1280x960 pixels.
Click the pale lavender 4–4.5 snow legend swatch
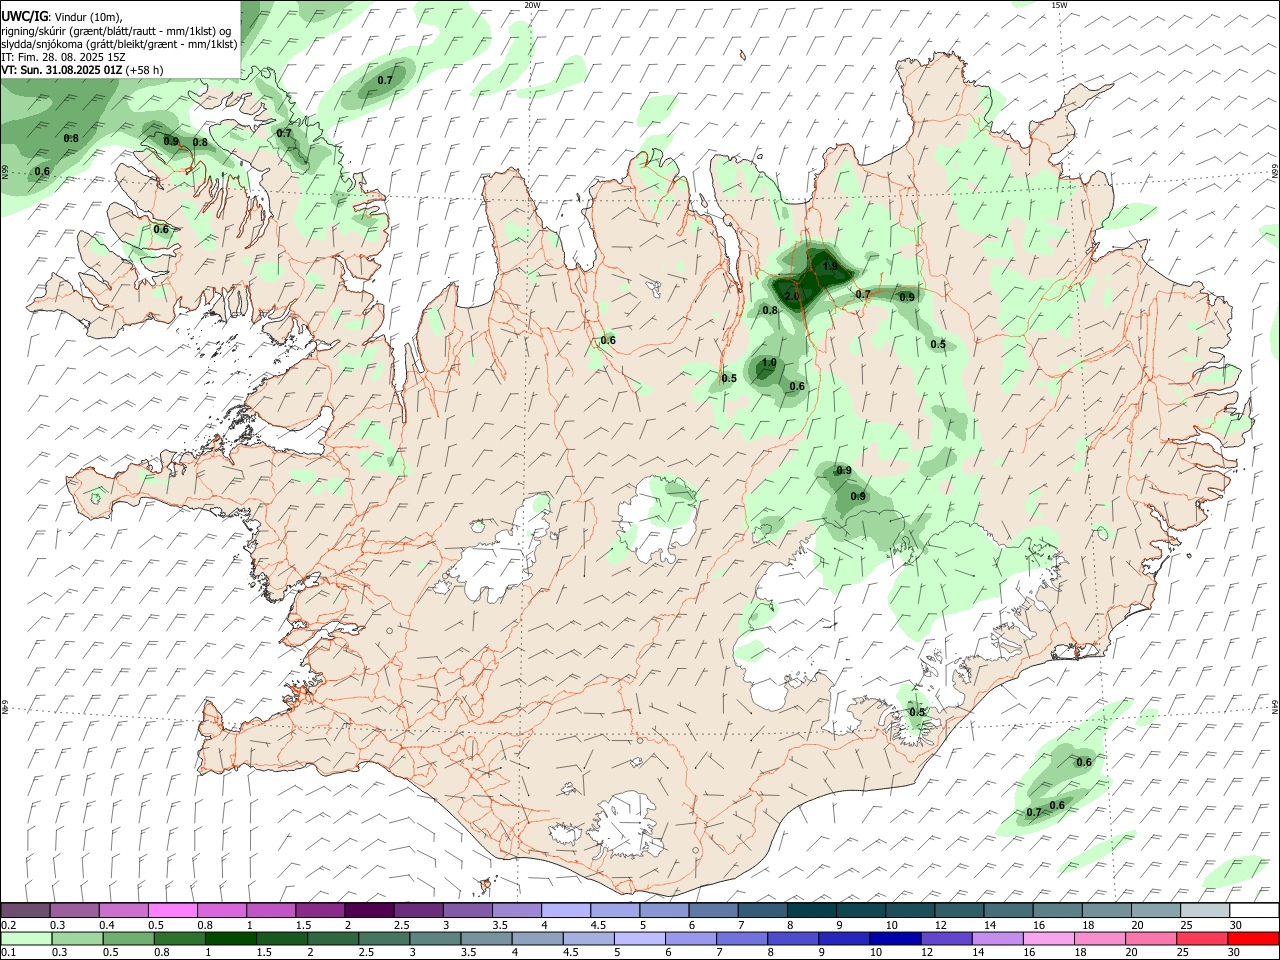click(x=566, y=910)
